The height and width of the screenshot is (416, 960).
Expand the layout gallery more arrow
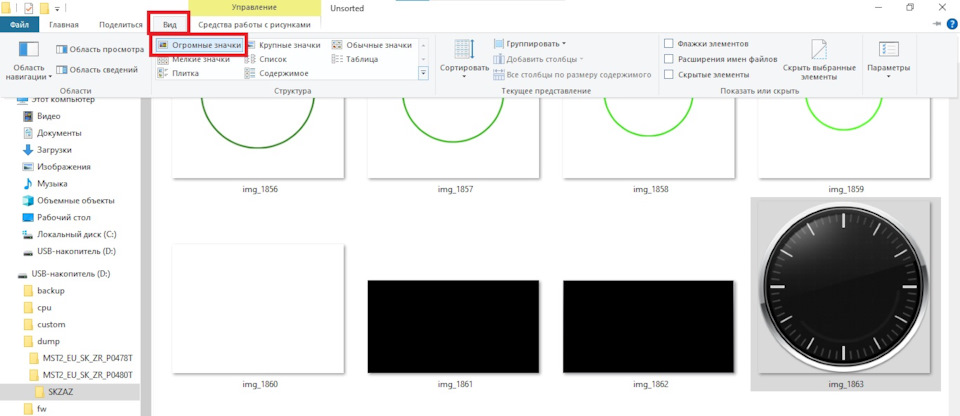click(422, 73)
